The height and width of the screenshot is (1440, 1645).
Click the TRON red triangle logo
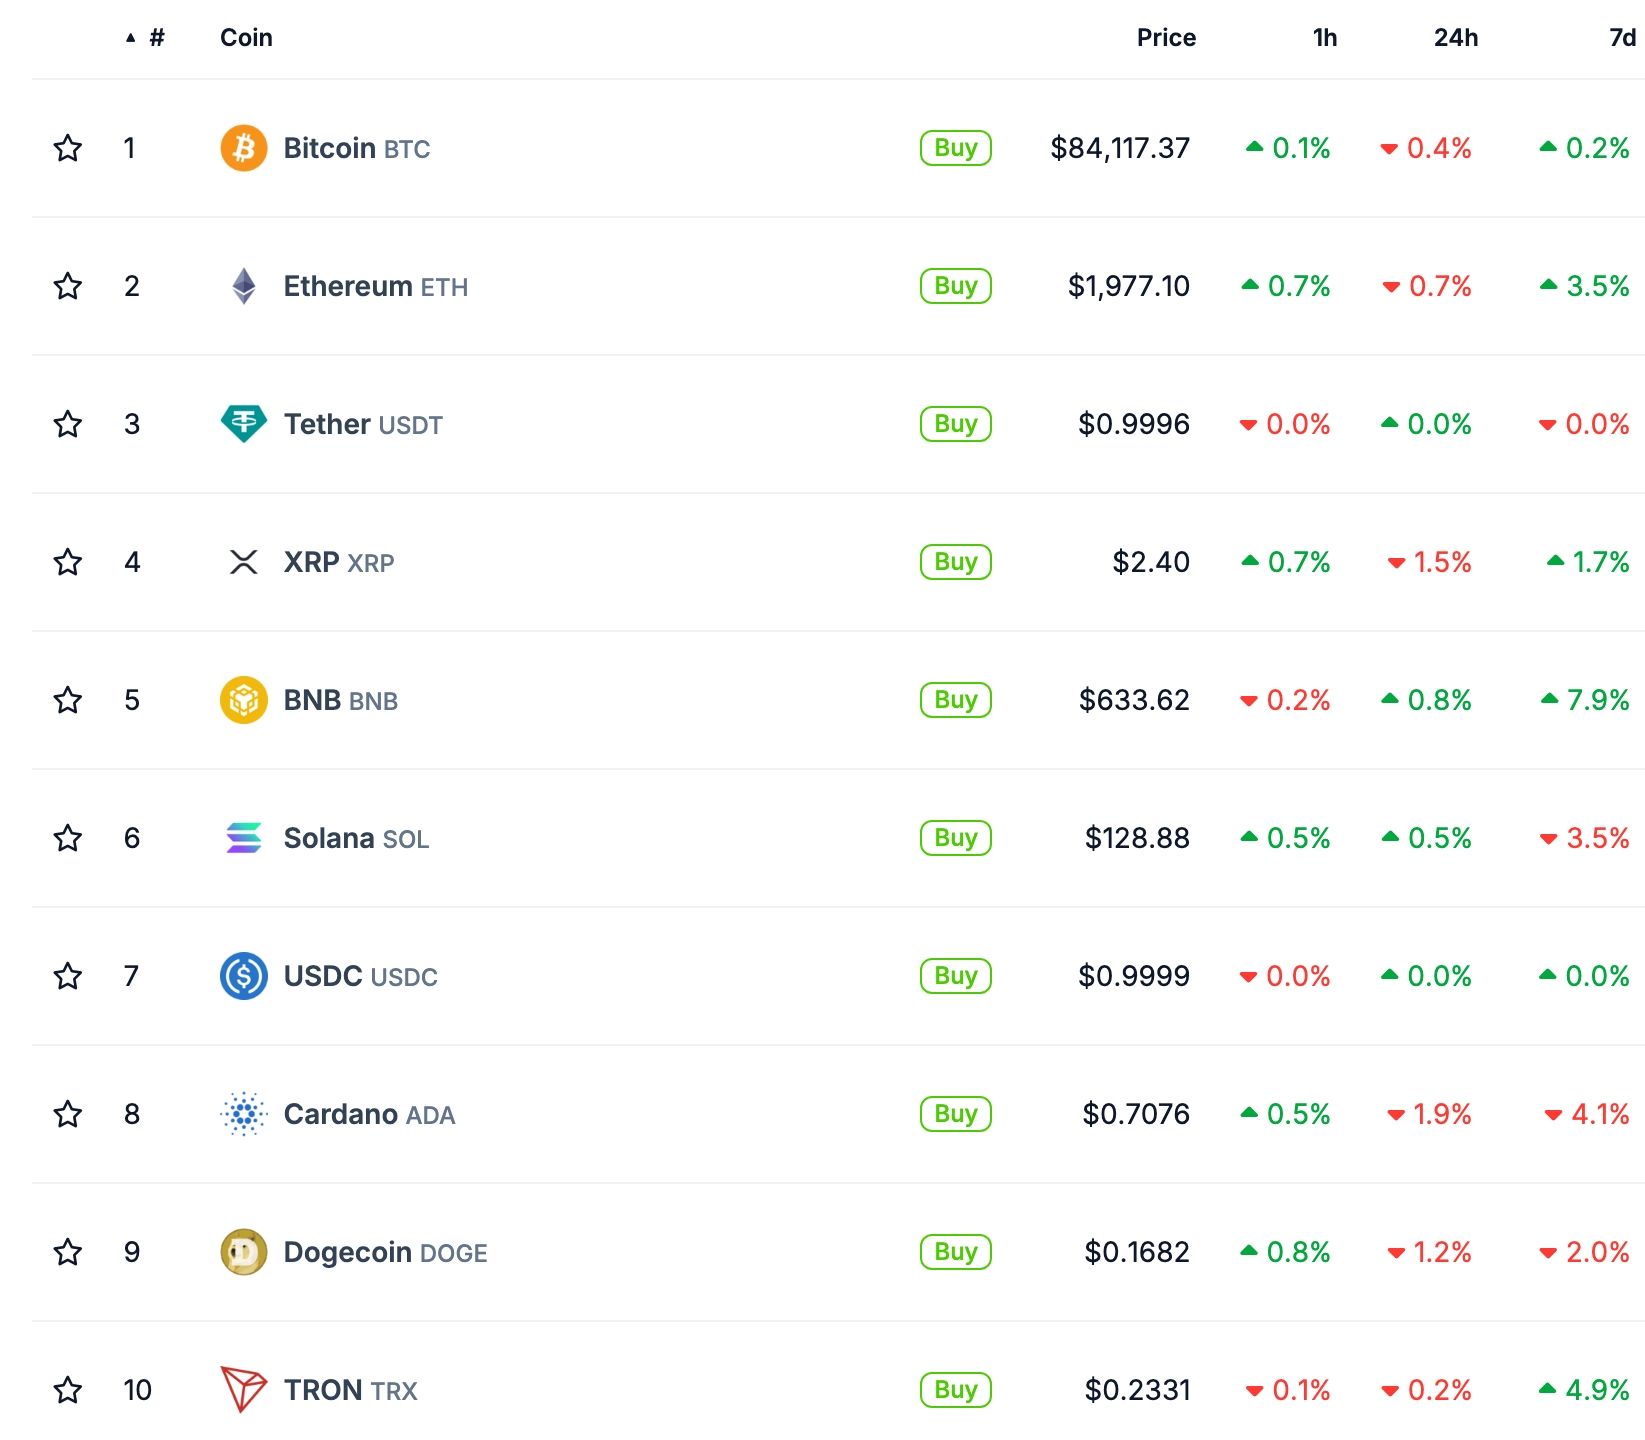pos(243,1389)
